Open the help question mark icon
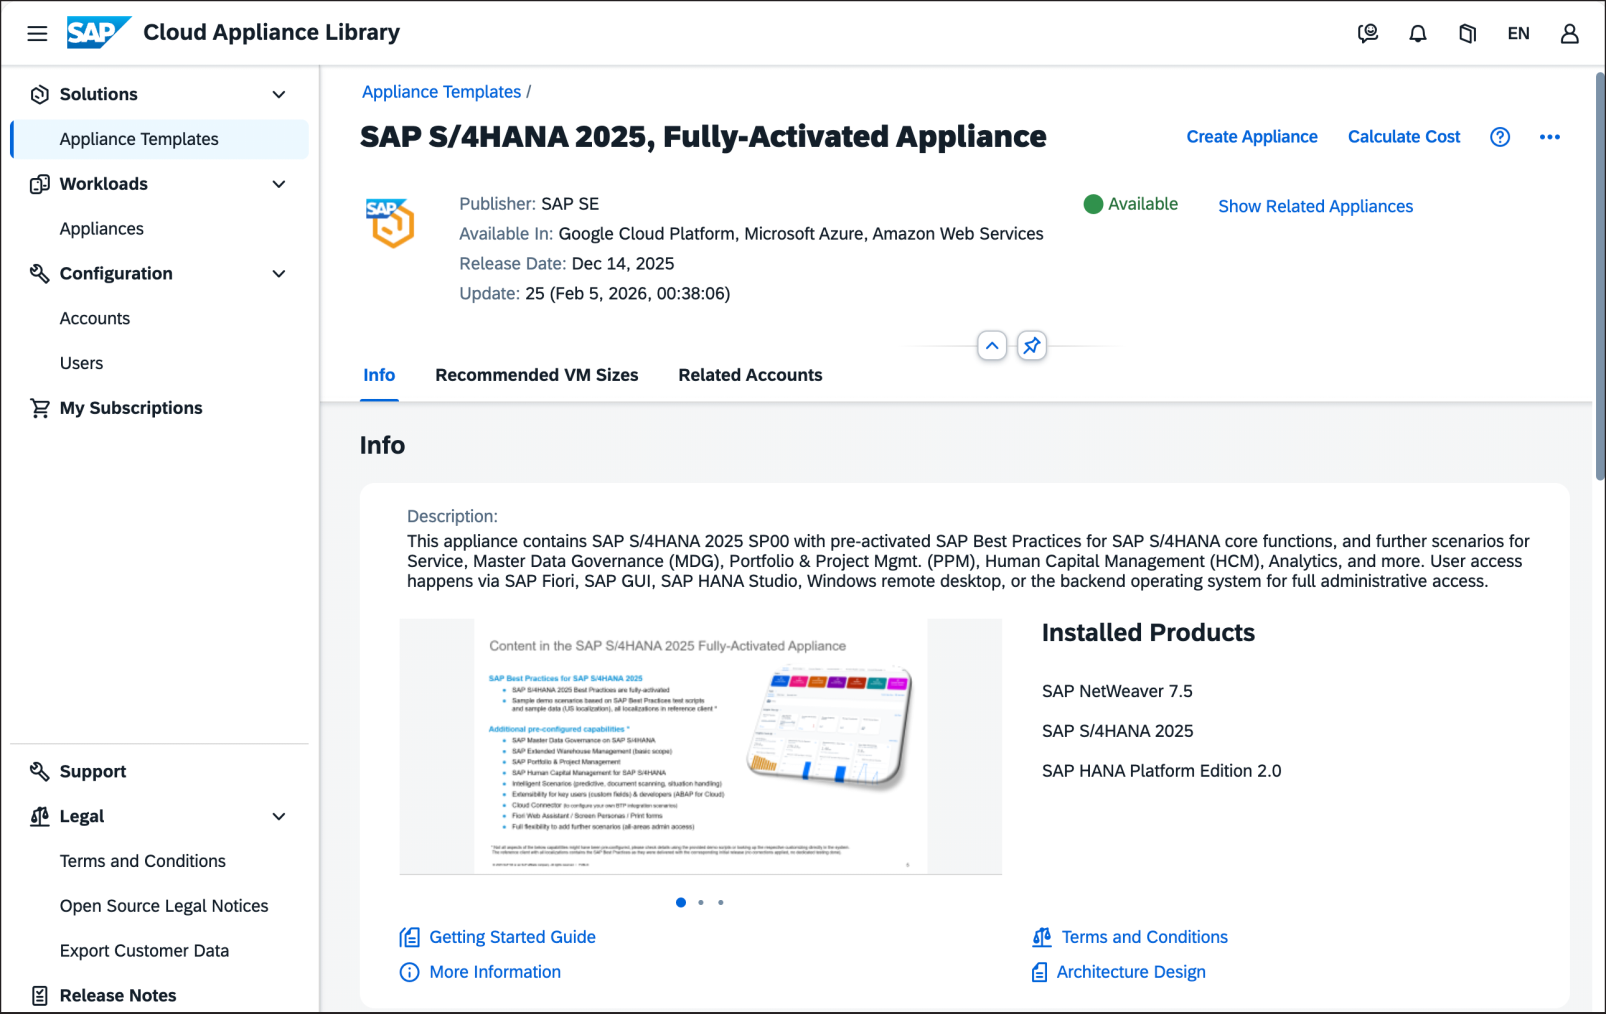Screen dimensions: 1606x1014 point(1500,137)
